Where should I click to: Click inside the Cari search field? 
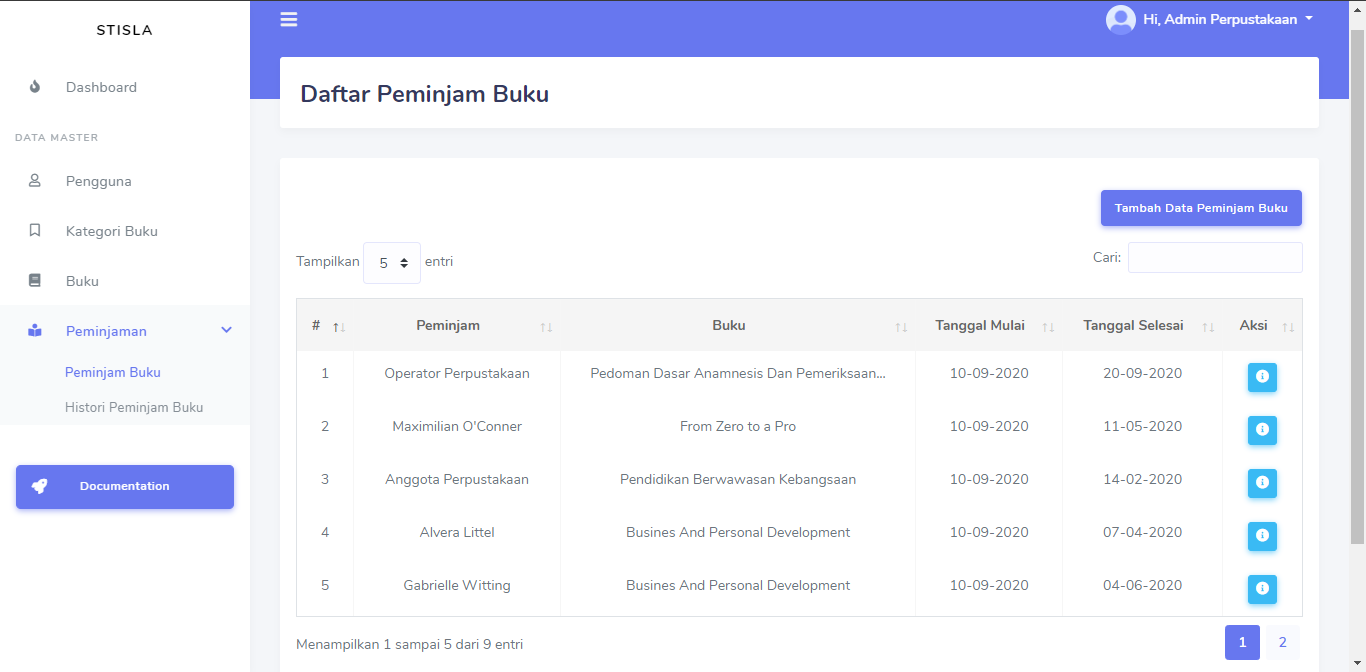[1215, 257]
